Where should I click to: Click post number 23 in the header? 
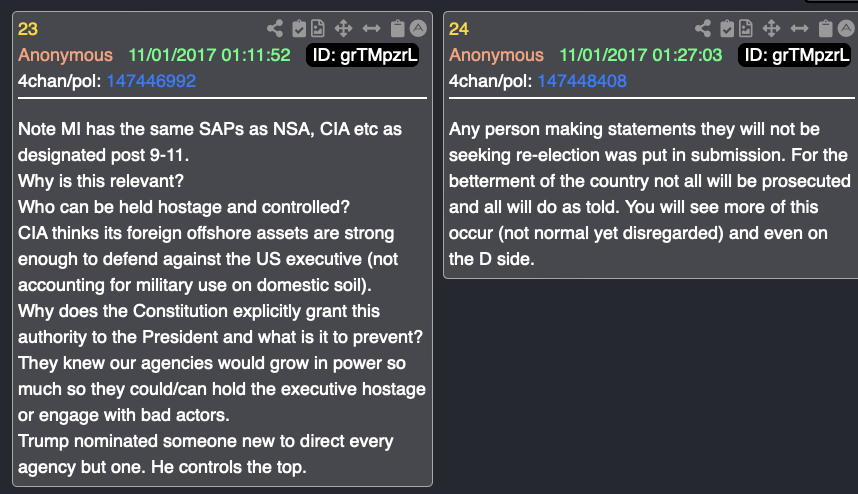(29, 29)
